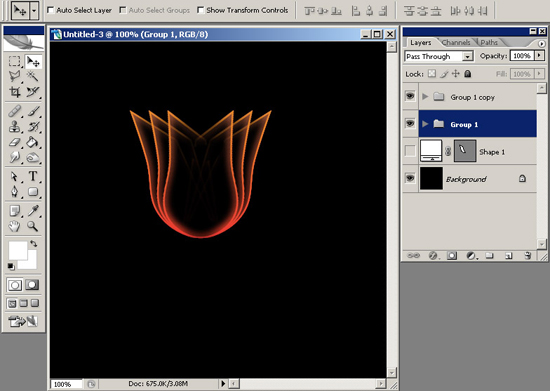Select the Zoom tool
The height and width of the screenshot is (391, 550).
click(x=33, y=226)
